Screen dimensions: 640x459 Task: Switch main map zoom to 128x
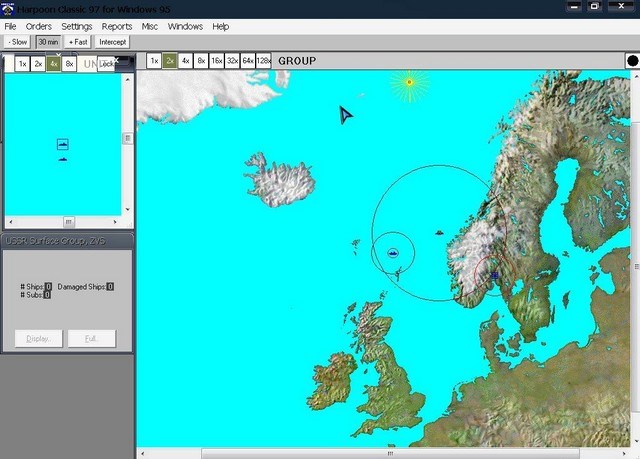coord(263,61)
